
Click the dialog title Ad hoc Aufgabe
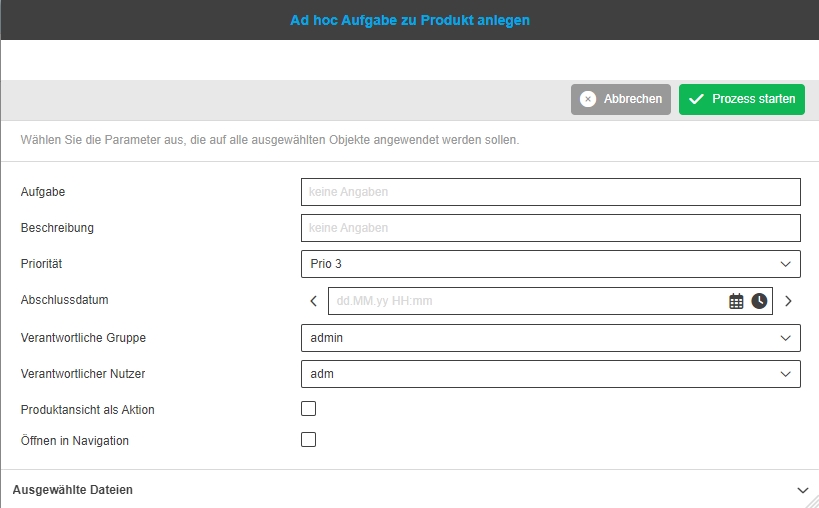pyautogui.click(x=410, y=20)
